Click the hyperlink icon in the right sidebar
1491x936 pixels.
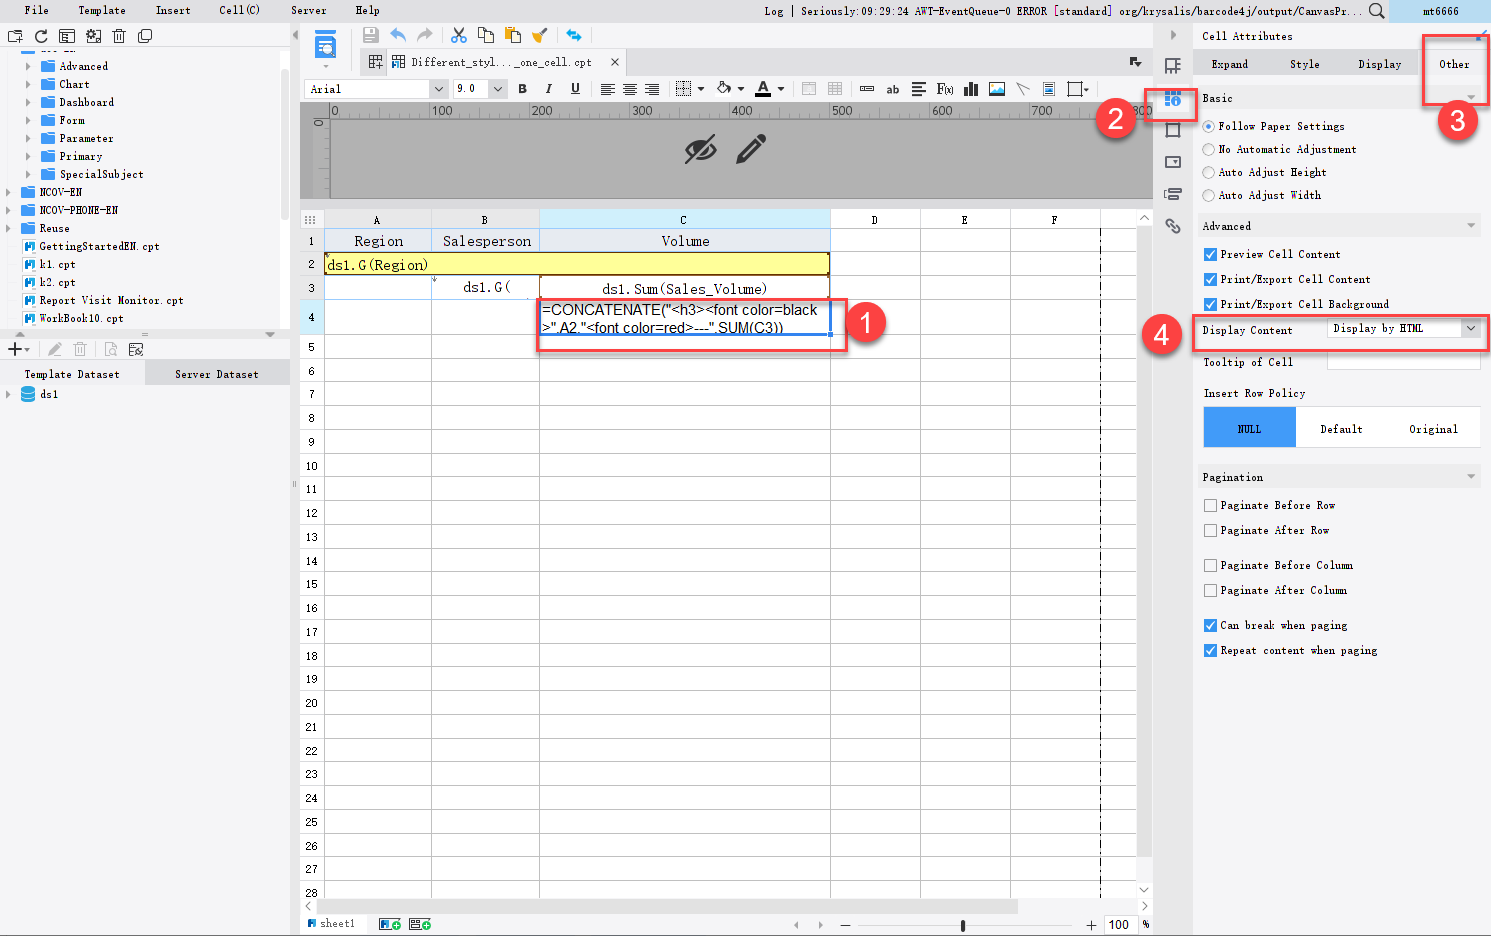point(1172,225)
